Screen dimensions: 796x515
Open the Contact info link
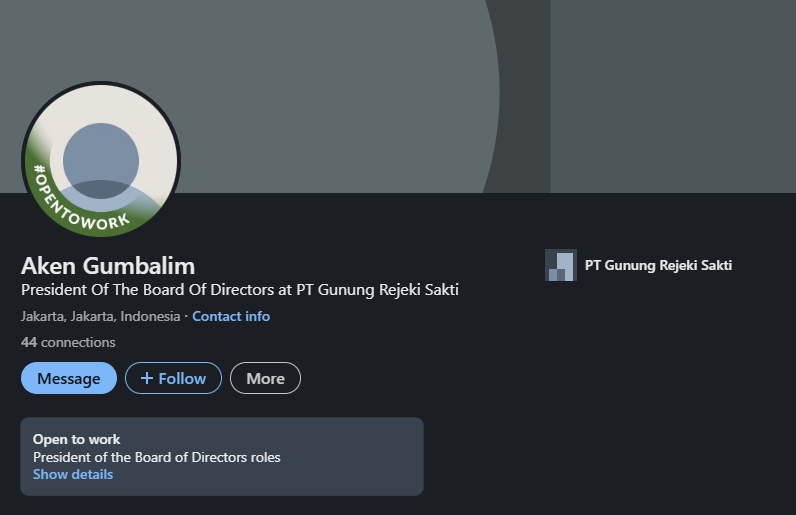click(231, 316)
